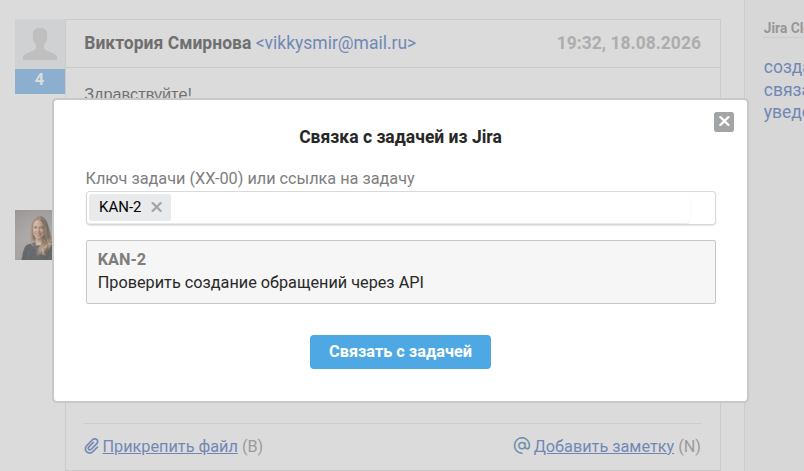The width and height of the screenshot is (804, 471).
Task: Select the KAN-2 task suggestion
Action: point(400,272)
